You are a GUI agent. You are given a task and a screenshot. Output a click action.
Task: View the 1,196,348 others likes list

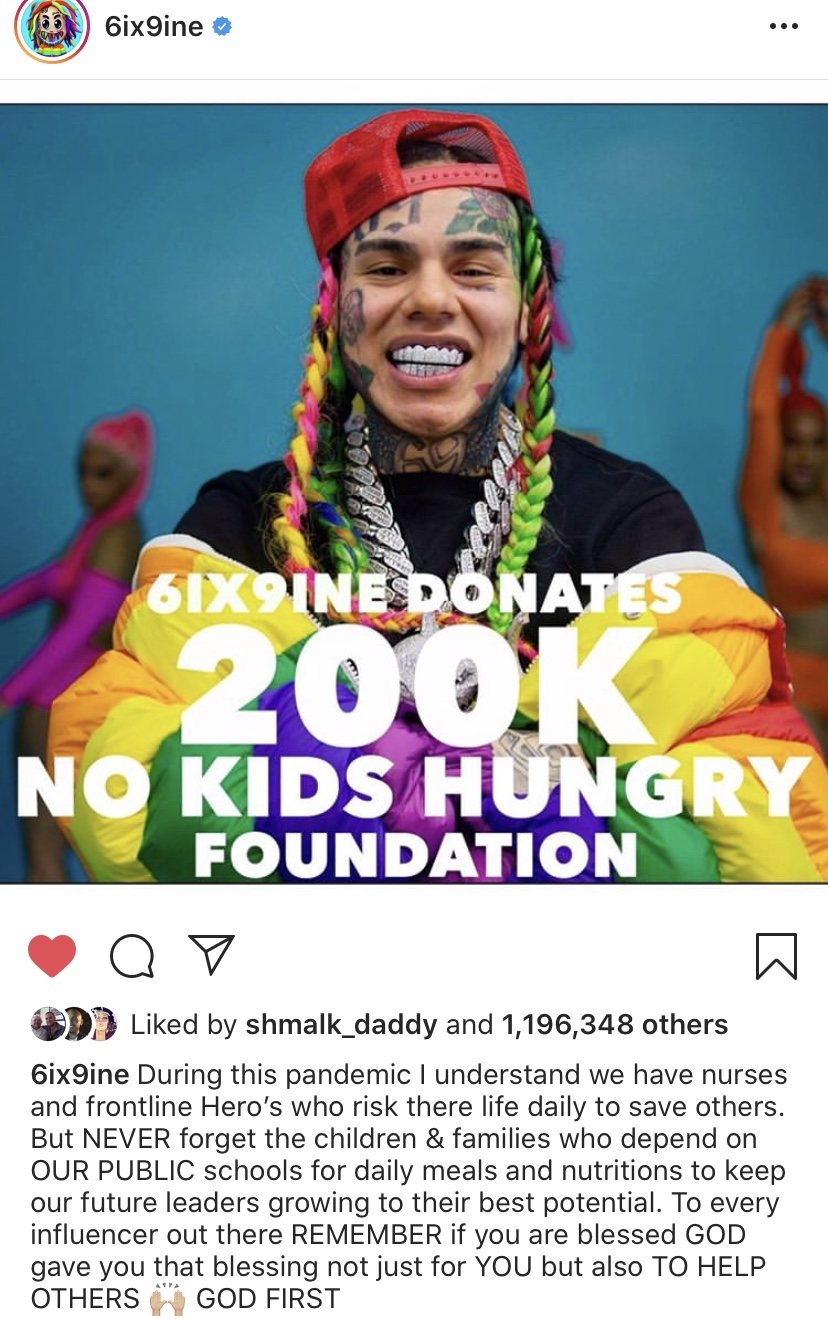[x=614, y=1025]
